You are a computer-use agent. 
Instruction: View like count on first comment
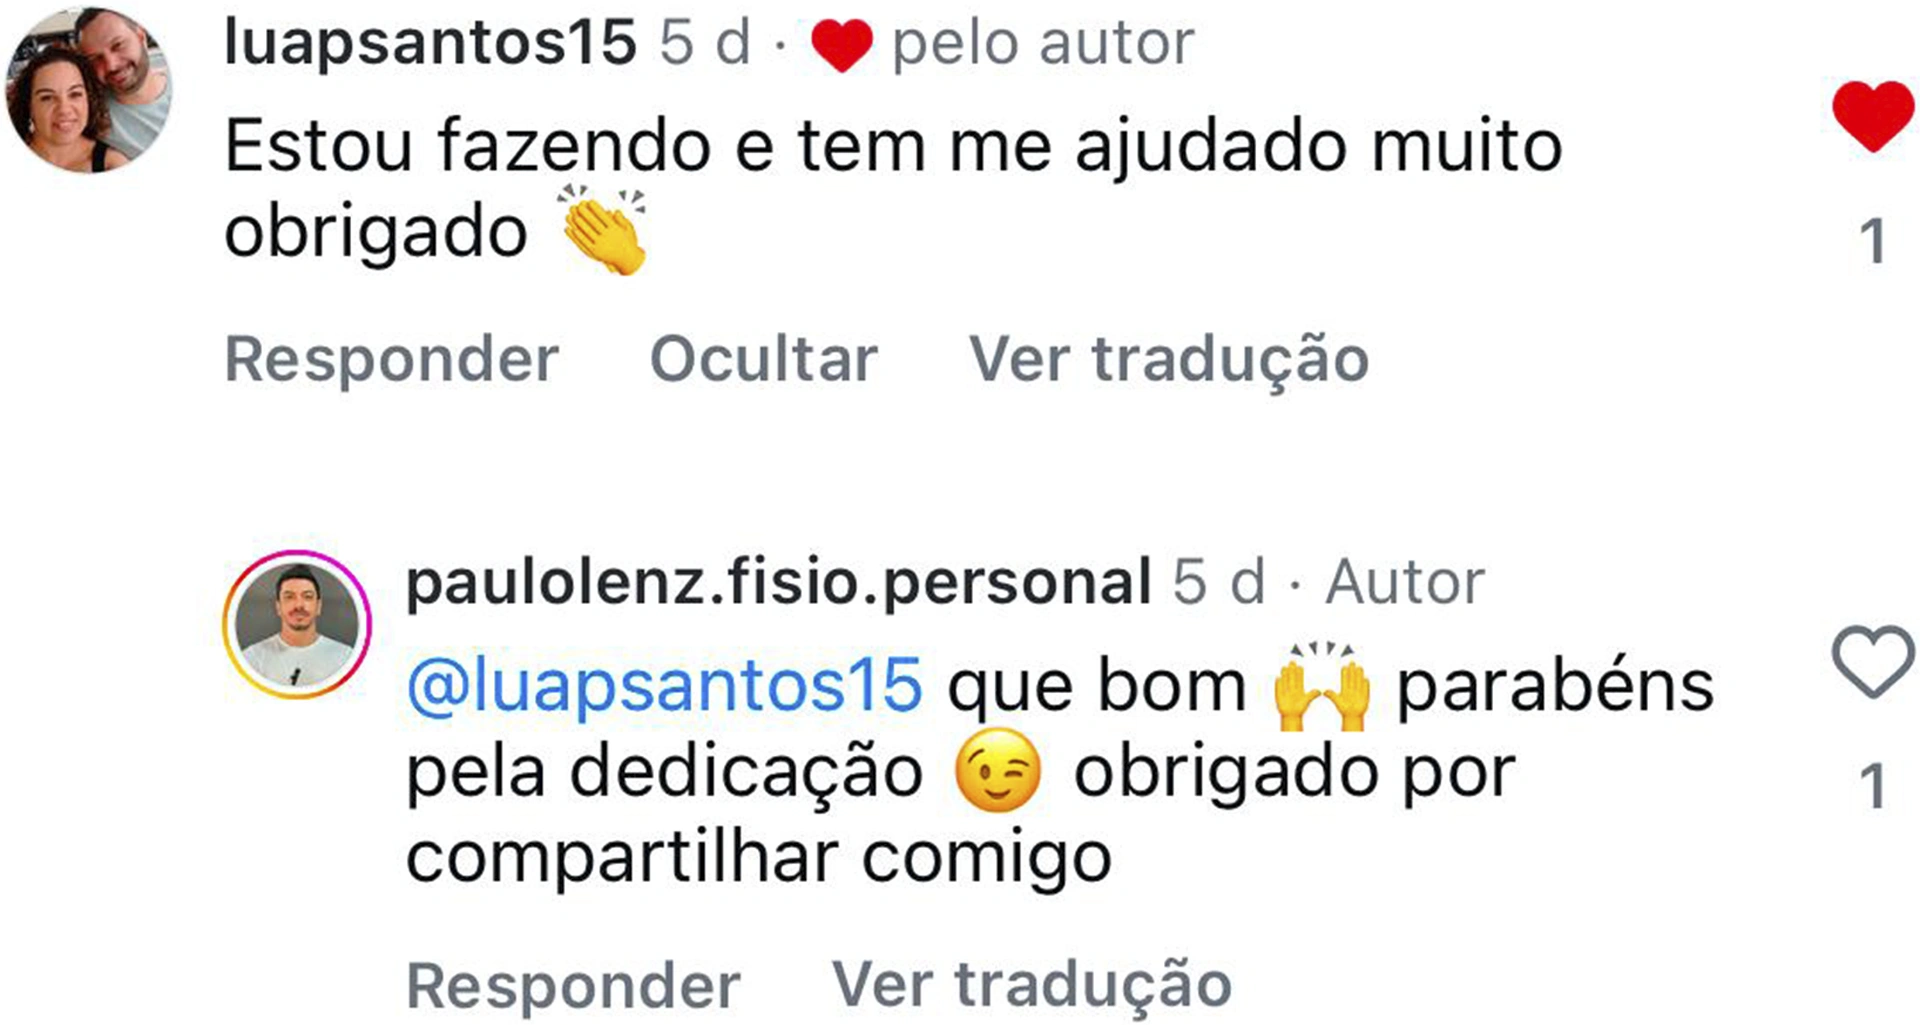[1872, 242]
